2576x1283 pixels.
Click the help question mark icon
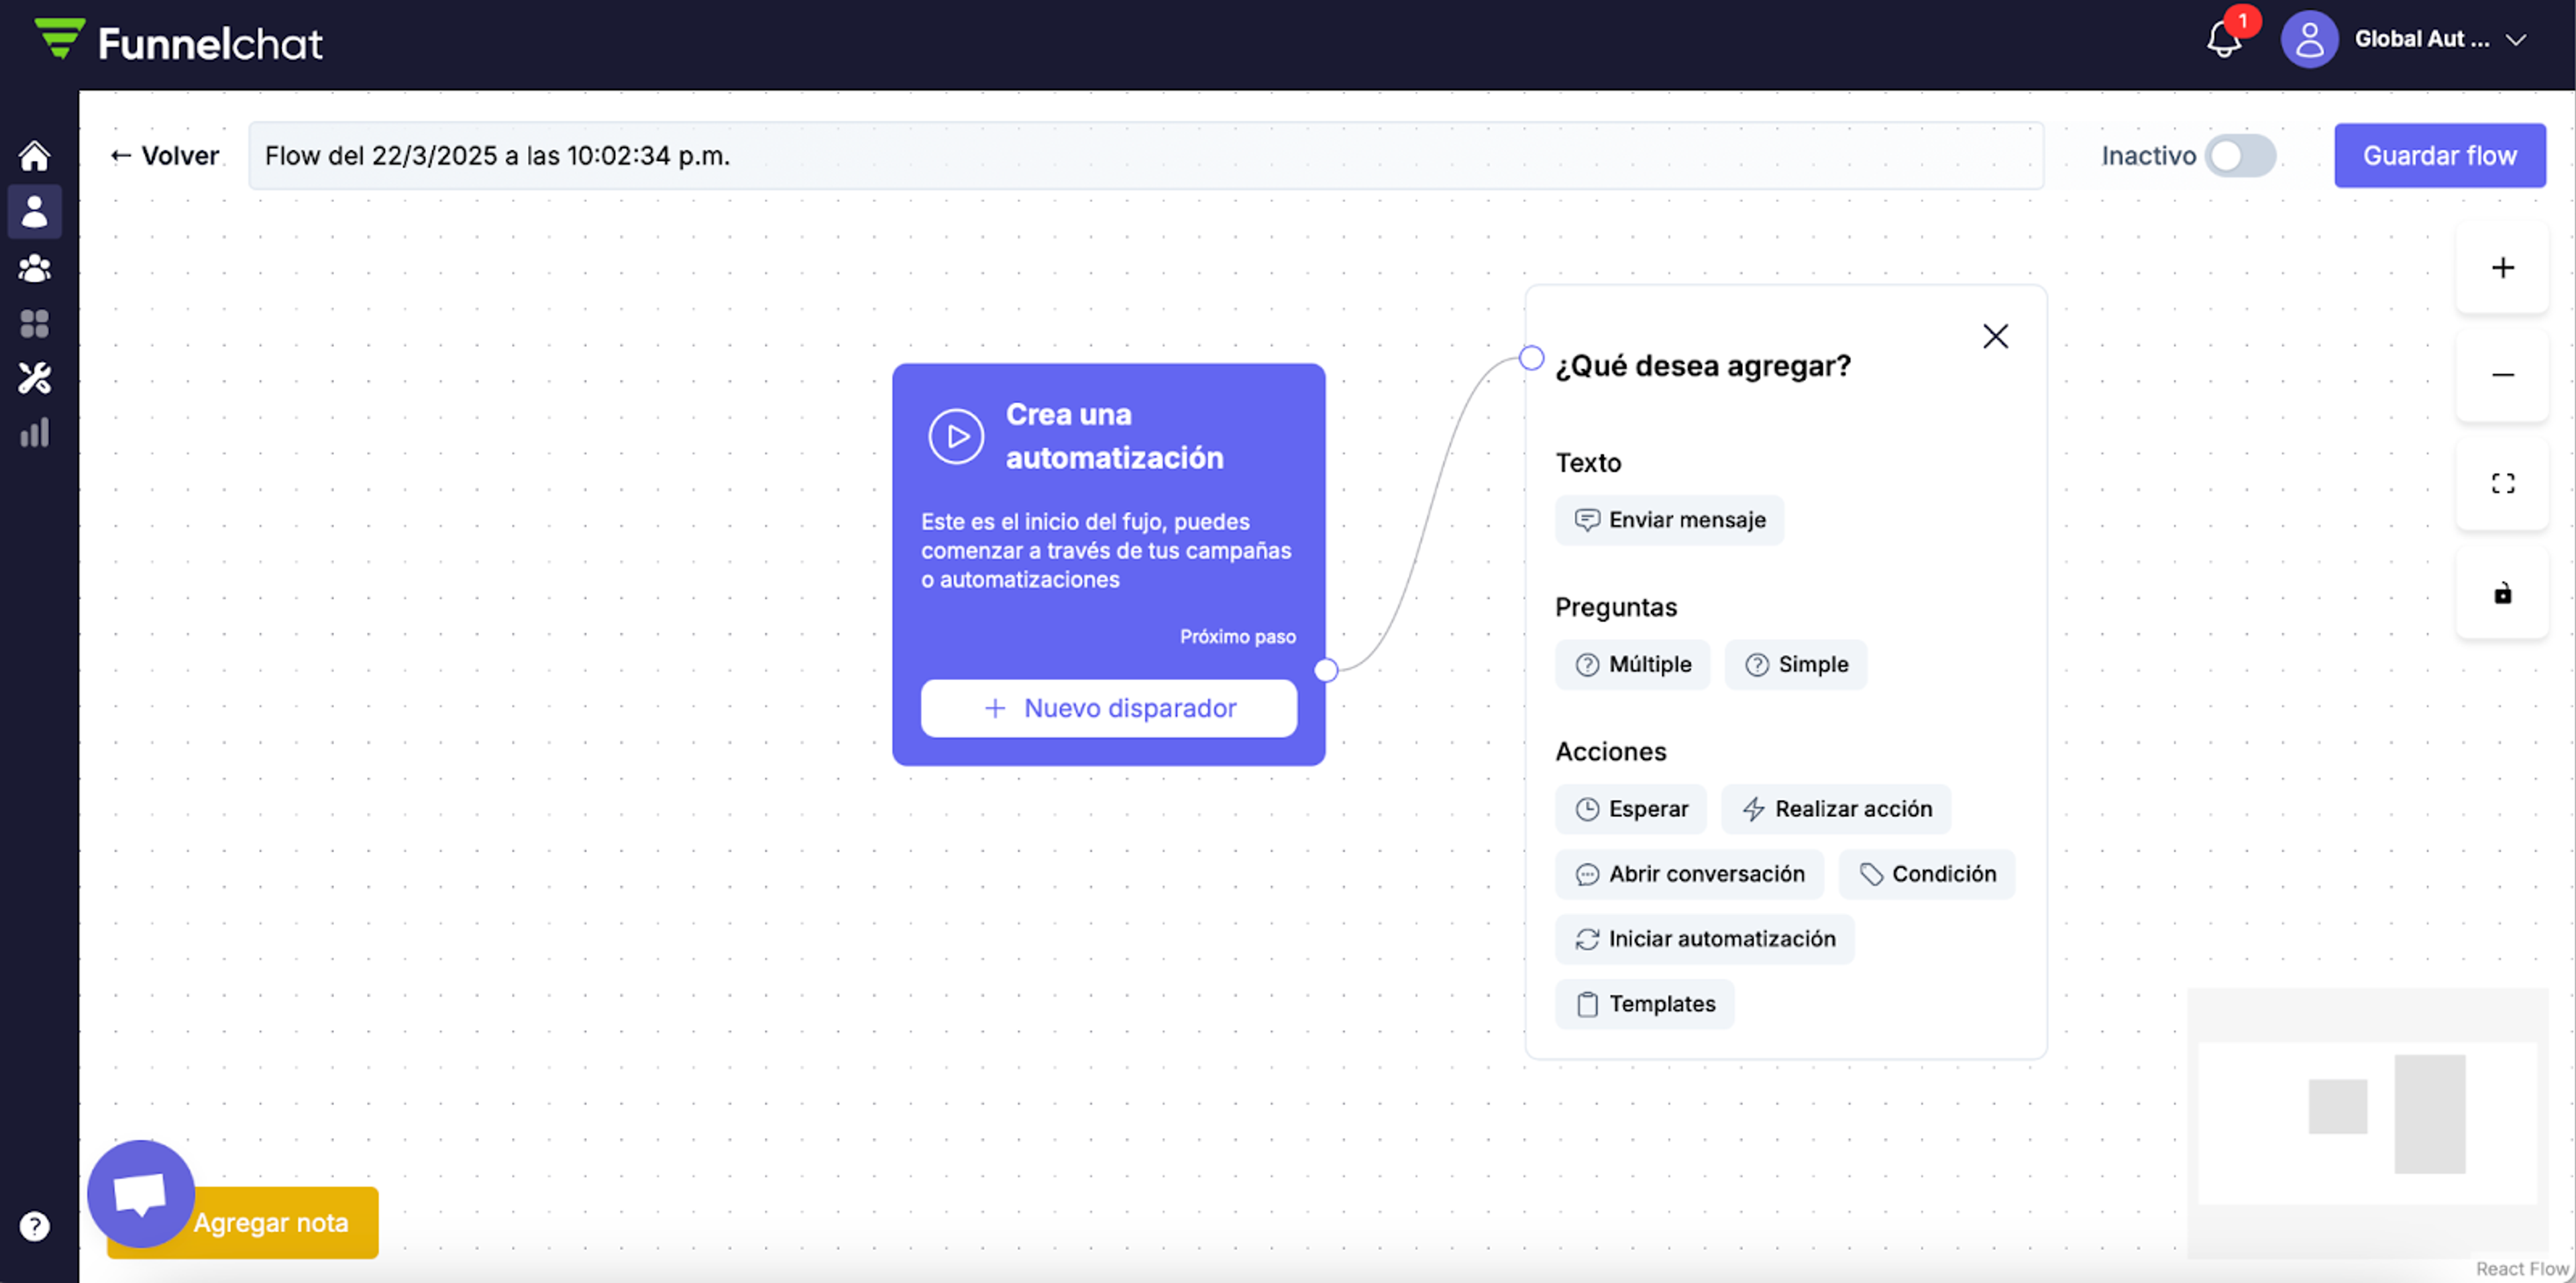pyautogui.click(x=34, y=1226)
